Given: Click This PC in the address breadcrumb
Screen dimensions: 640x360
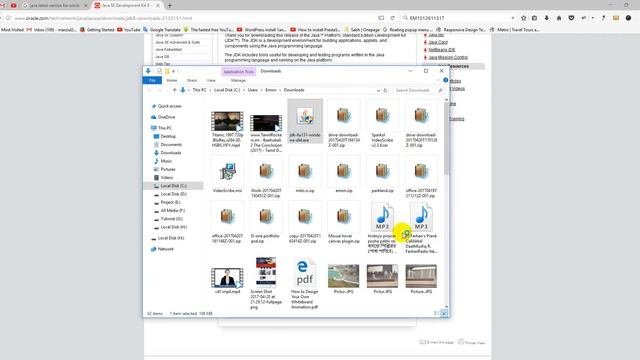Looking at the screenshot, I should click(200, 90).
